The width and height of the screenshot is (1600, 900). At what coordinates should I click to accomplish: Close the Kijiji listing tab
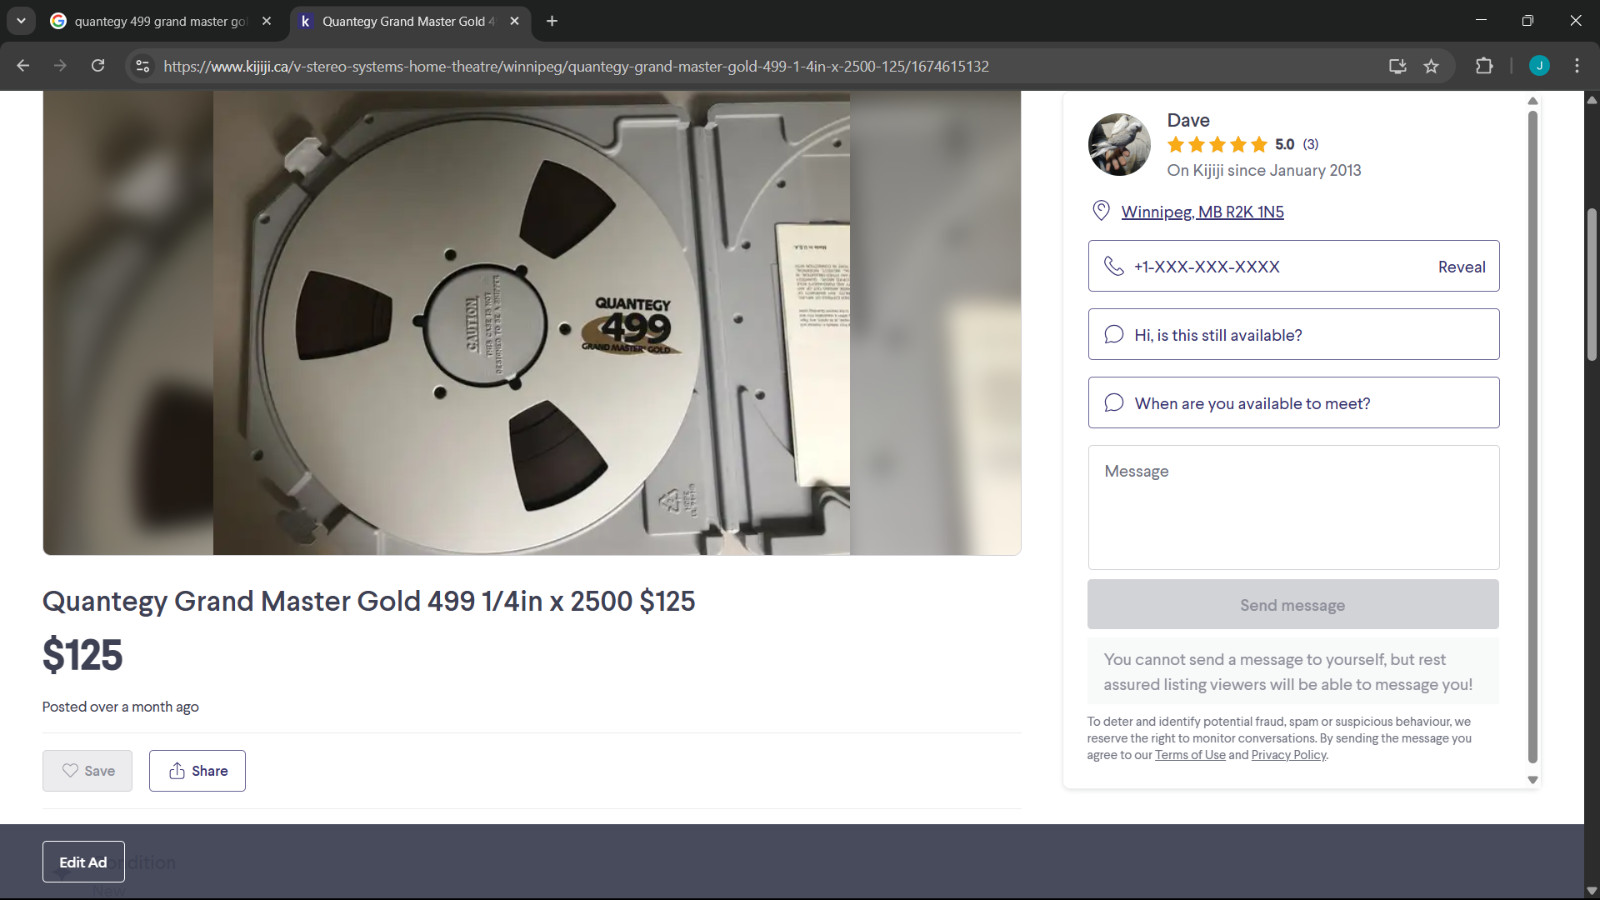pyautogui.click(x=514, y=21)
